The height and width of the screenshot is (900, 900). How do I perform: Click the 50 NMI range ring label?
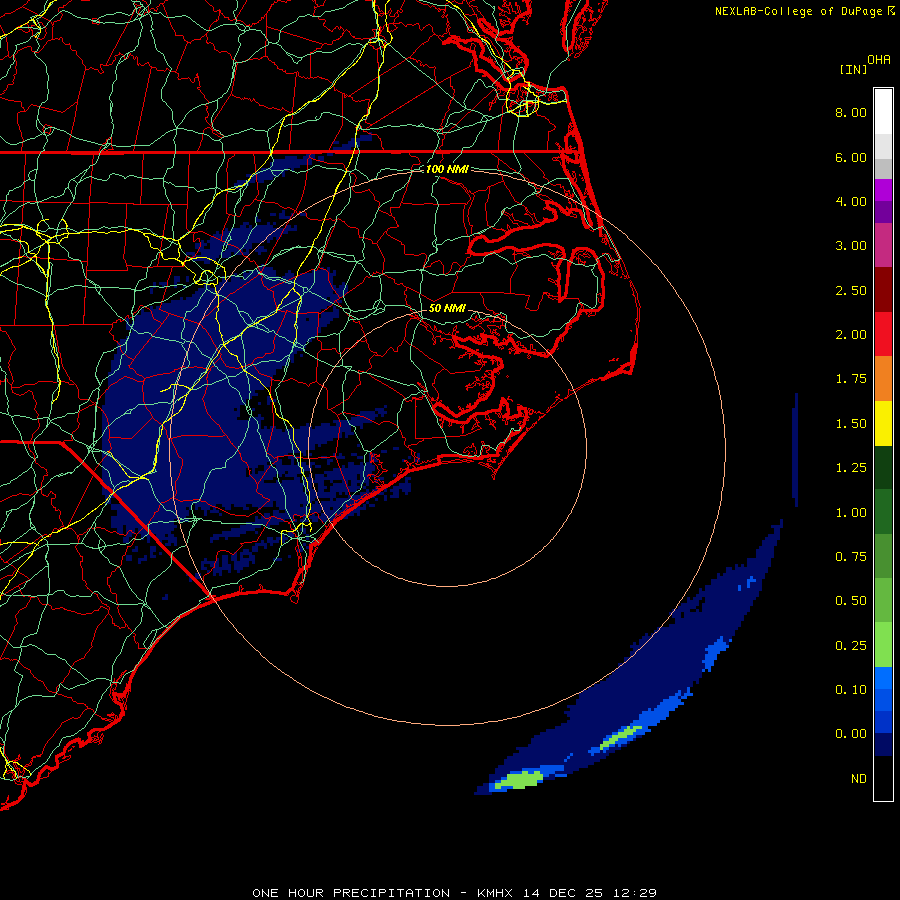447,308
